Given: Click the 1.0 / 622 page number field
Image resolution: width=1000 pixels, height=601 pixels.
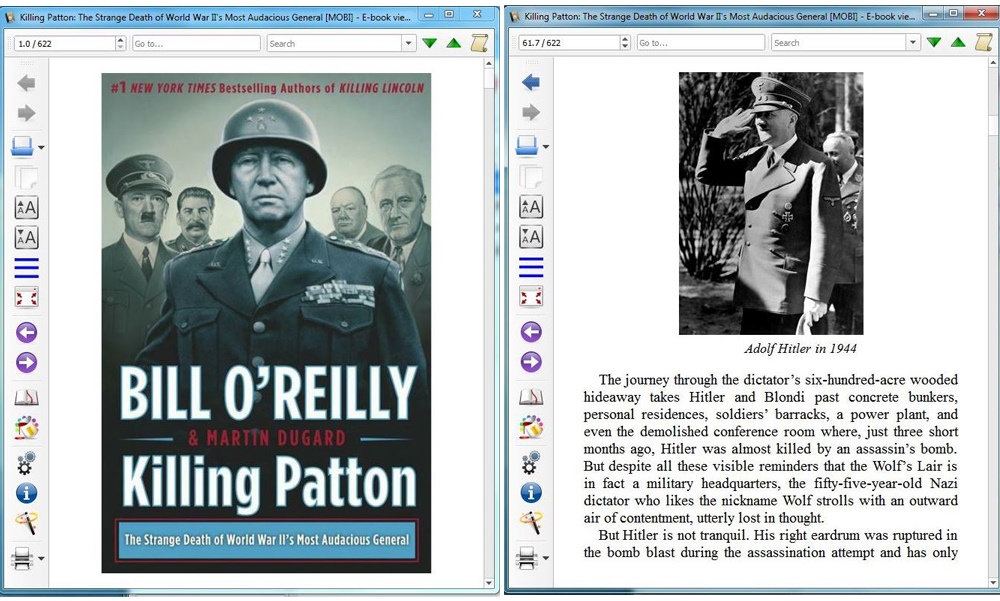Looking at the screenshot, I should click(65, 43).
